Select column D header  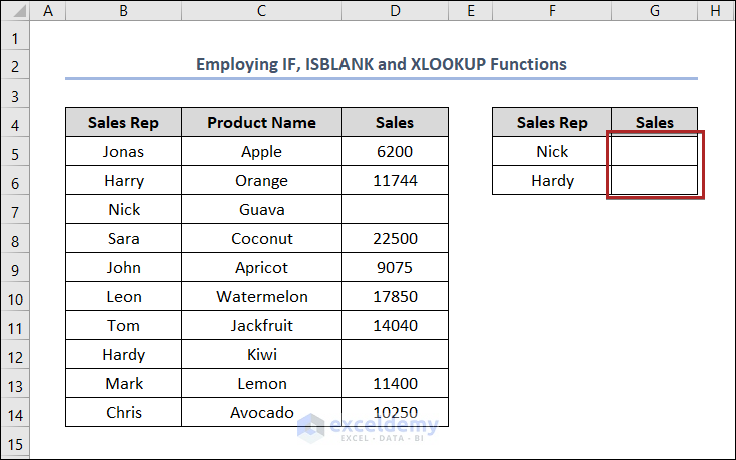395,11
